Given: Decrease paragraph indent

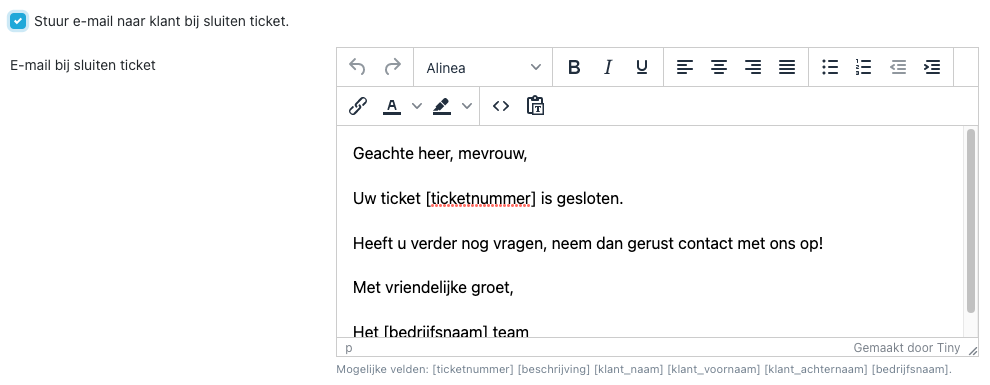Looking at the screenshot, I should tap(898, 67).
